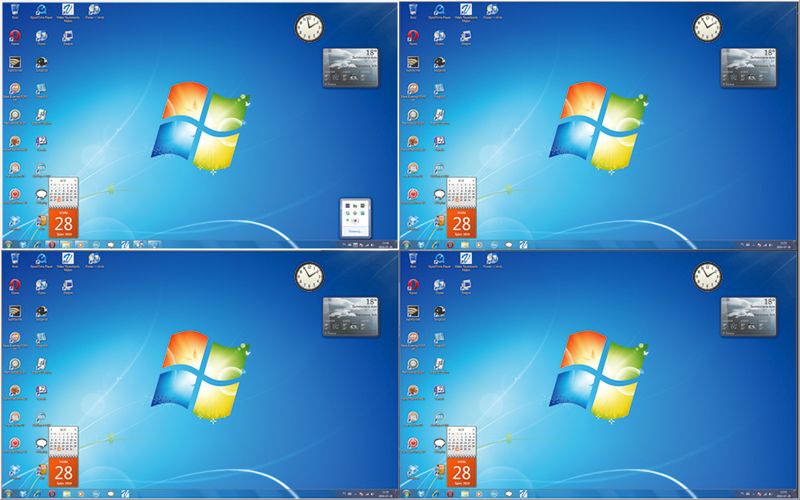Viewport: 800px width, 500px height.
Task: Open the folder icon in top-right taskbar
Action: [465, 245]
